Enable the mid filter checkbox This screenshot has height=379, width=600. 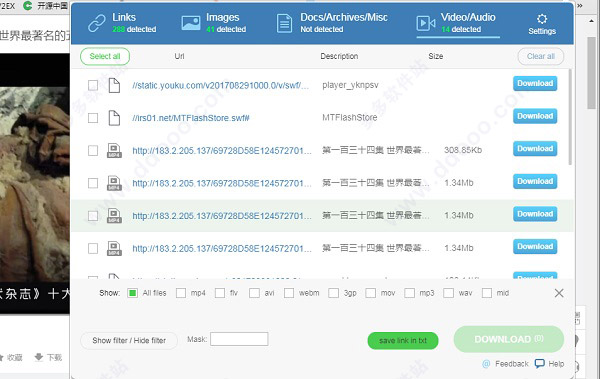487,293
